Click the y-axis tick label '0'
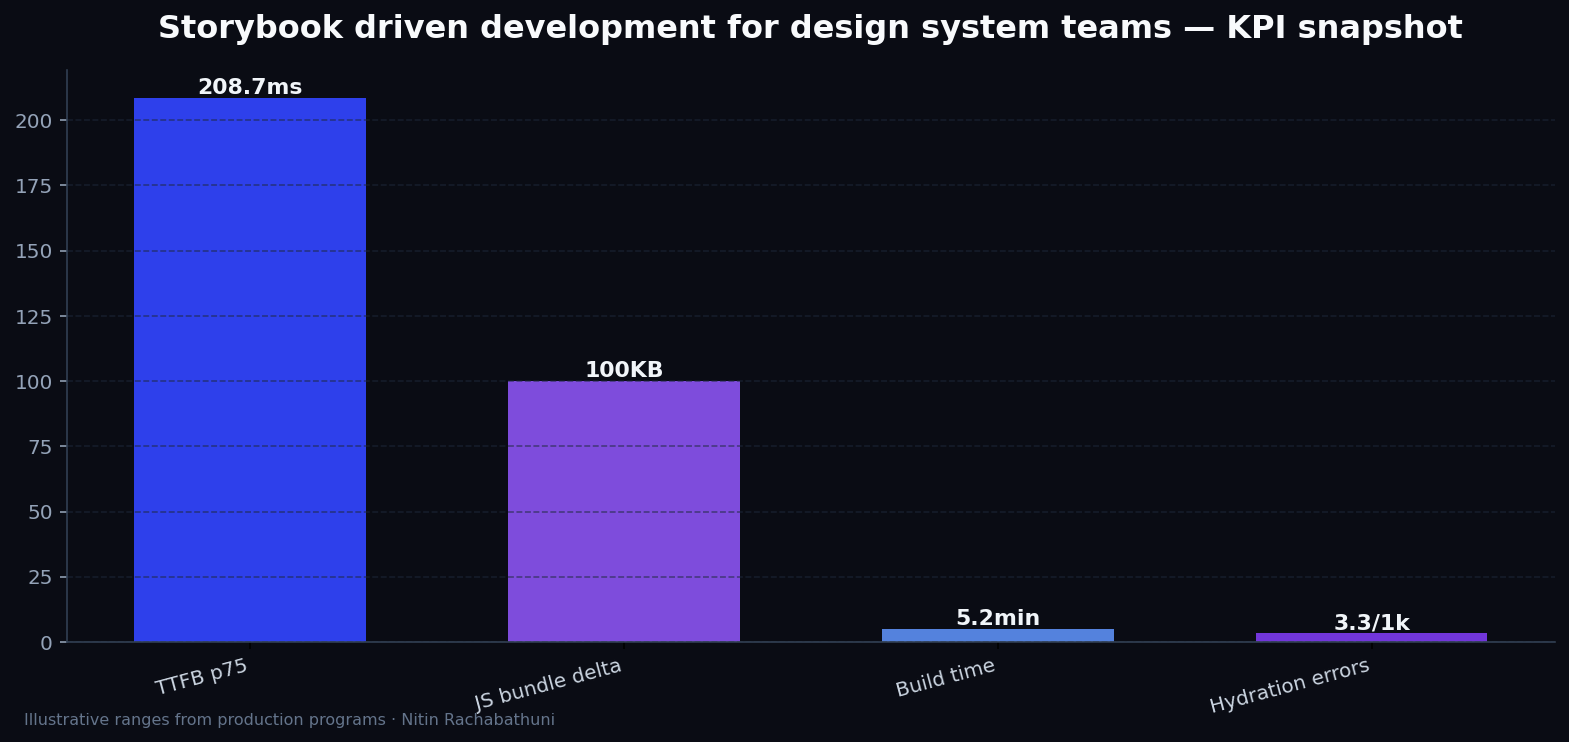The image size is (1569, 742). pyautogui.click(x=46, y=643)
